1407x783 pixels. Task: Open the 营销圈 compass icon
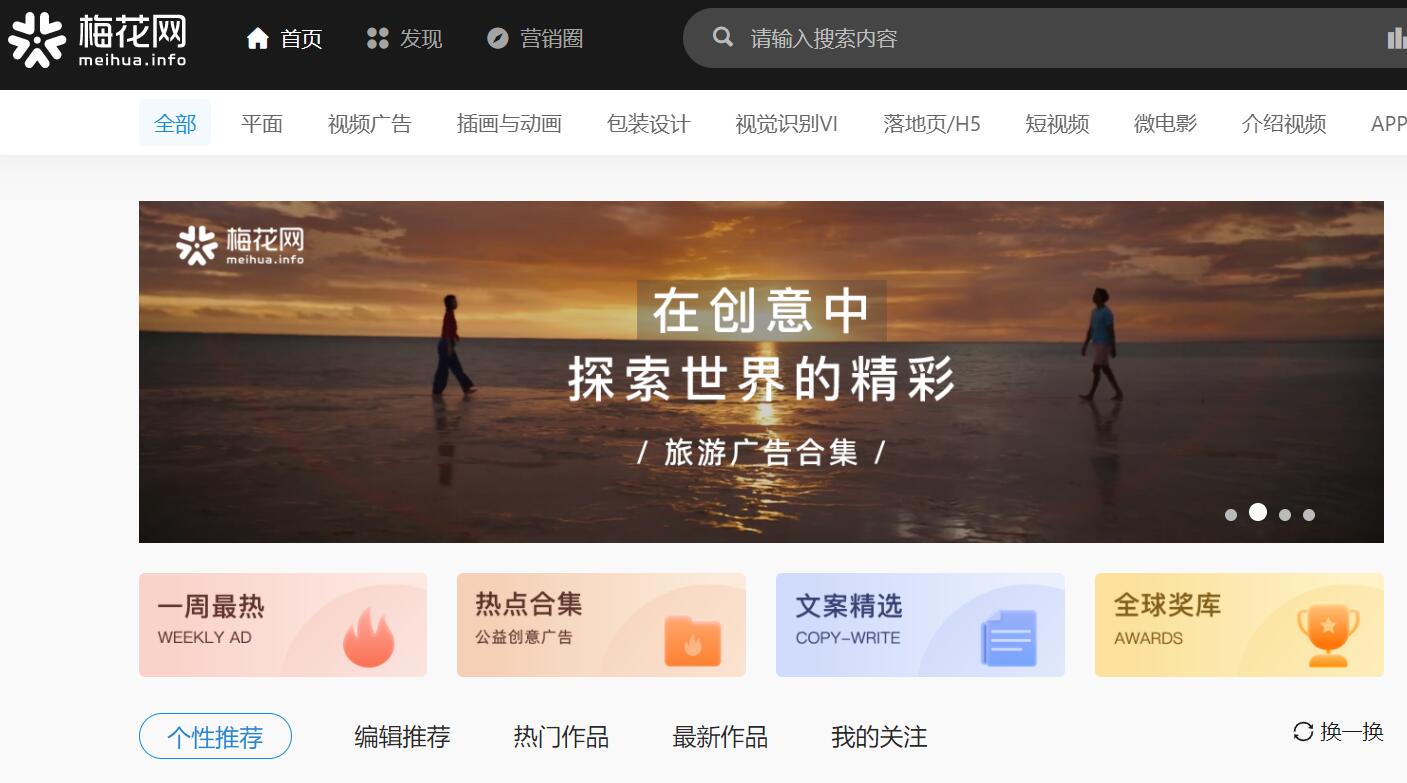pos(497,39)
